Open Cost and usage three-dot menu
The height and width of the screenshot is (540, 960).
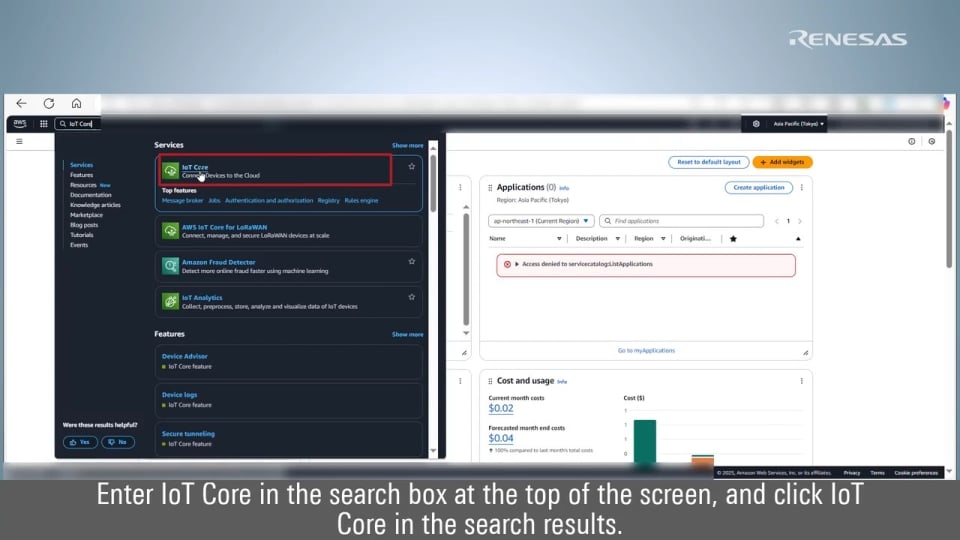click(x=801, y=381)
